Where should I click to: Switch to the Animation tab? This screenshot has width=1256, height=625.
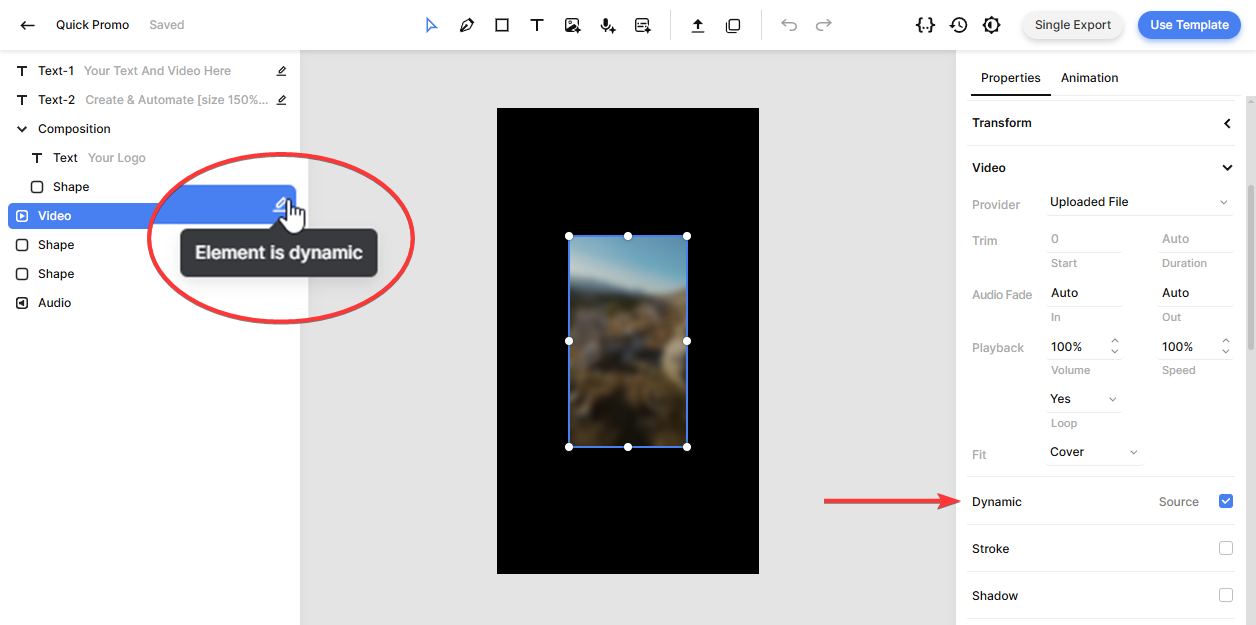point(1089,78)
